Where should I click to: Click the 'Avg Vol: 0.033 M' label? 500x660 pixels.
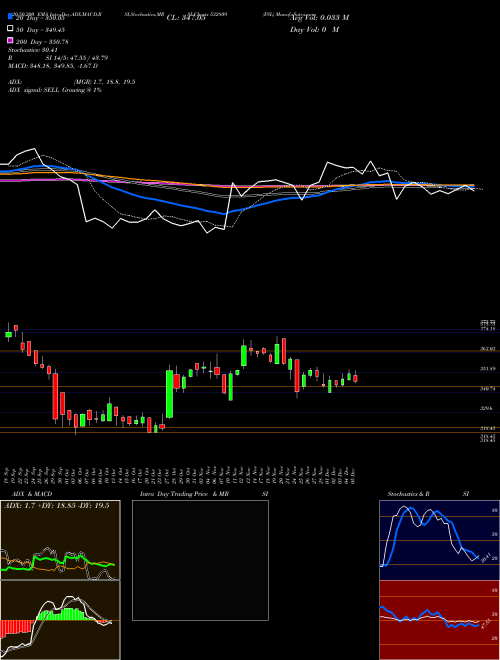click(x=319, y=17)
